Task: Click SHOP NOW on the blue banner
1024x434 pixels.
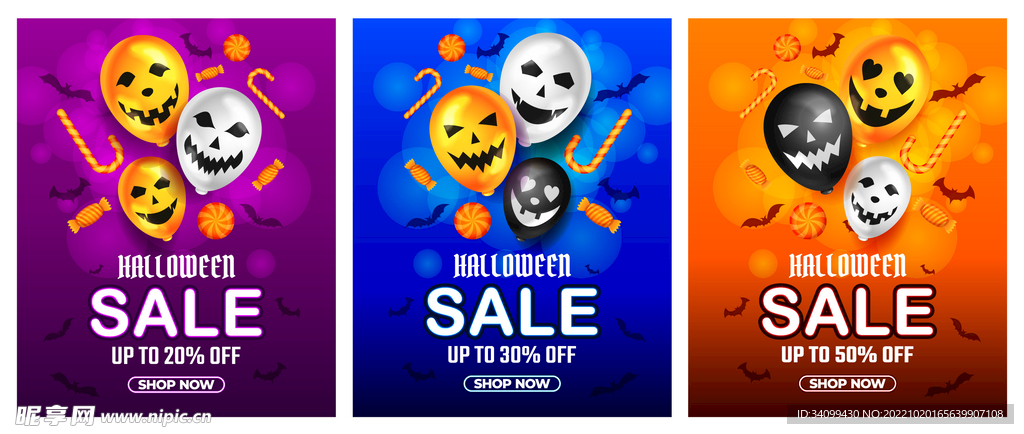Action: coord(512,384)
